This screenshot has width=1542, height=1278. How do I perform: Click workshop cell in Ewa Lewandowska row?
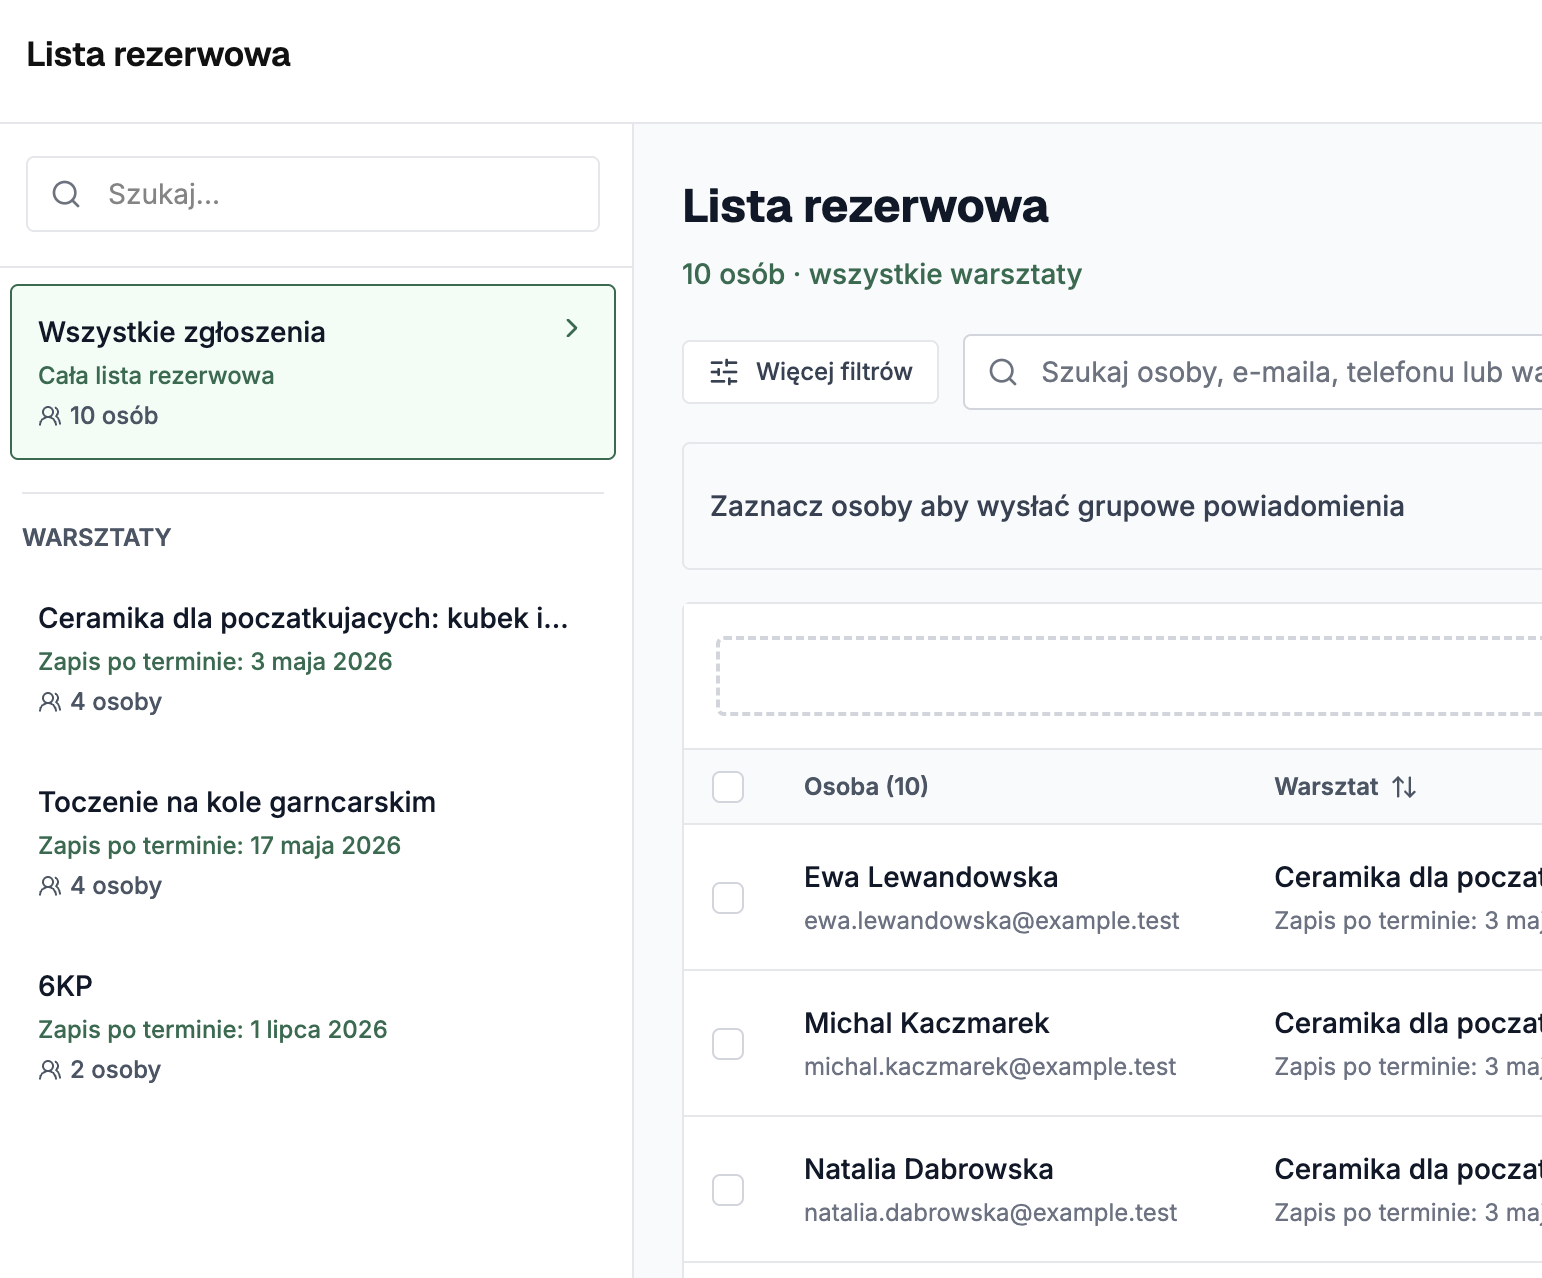pos(1408,898)
